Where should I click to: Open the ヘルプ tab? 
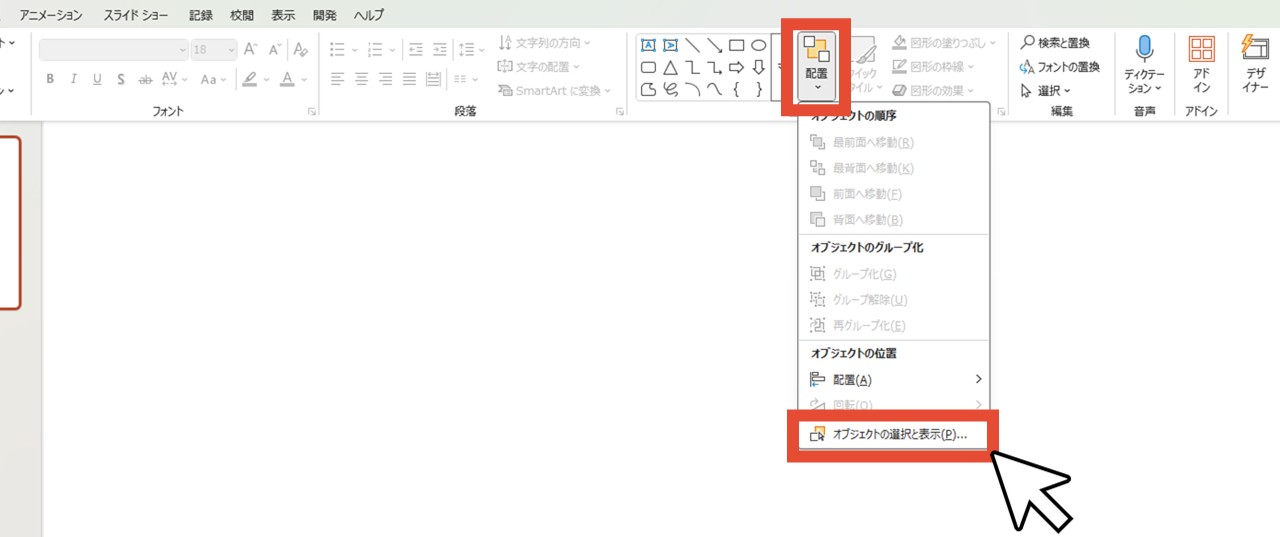[x=368, y=15]
